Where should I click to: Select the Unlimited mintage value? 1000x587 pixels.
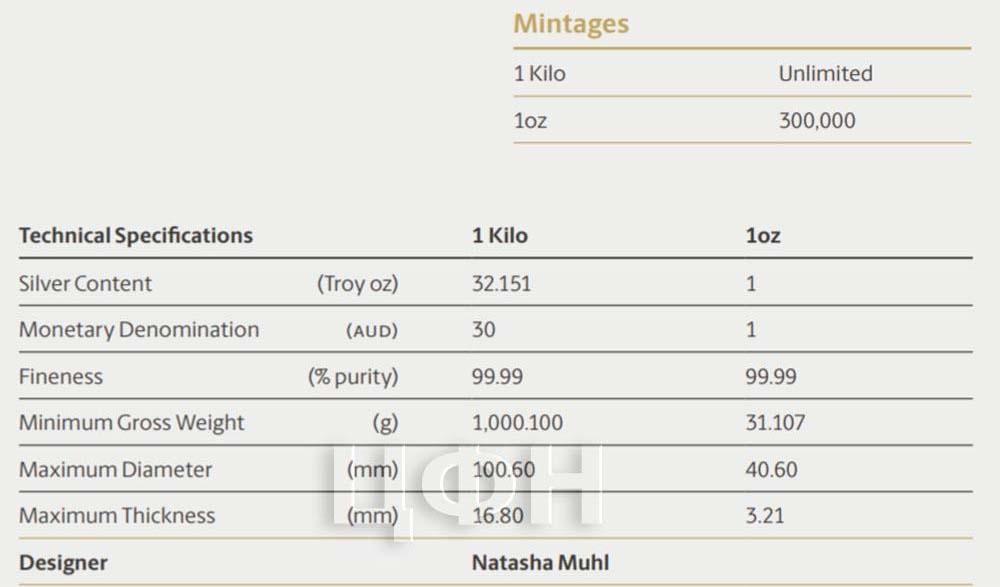click(825, 73)
